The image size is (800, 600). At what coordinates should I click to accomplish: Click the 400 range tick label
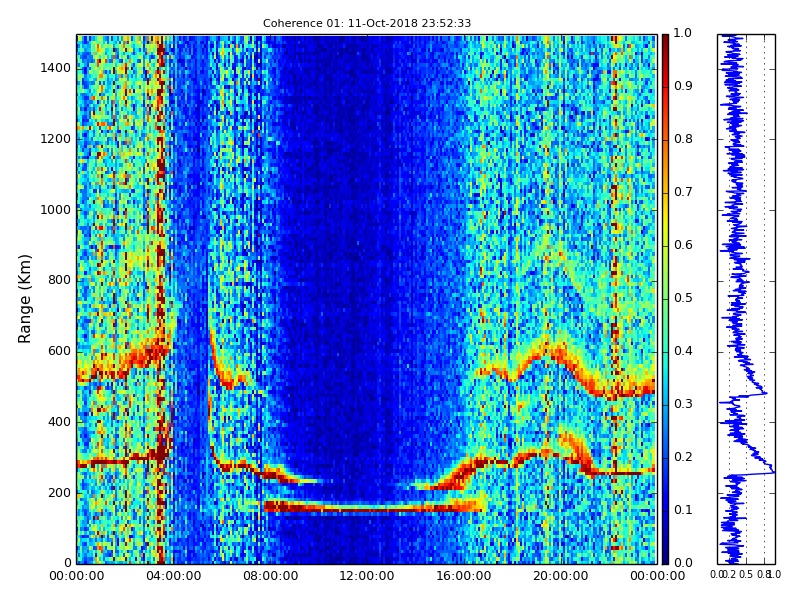pos(59,422)
